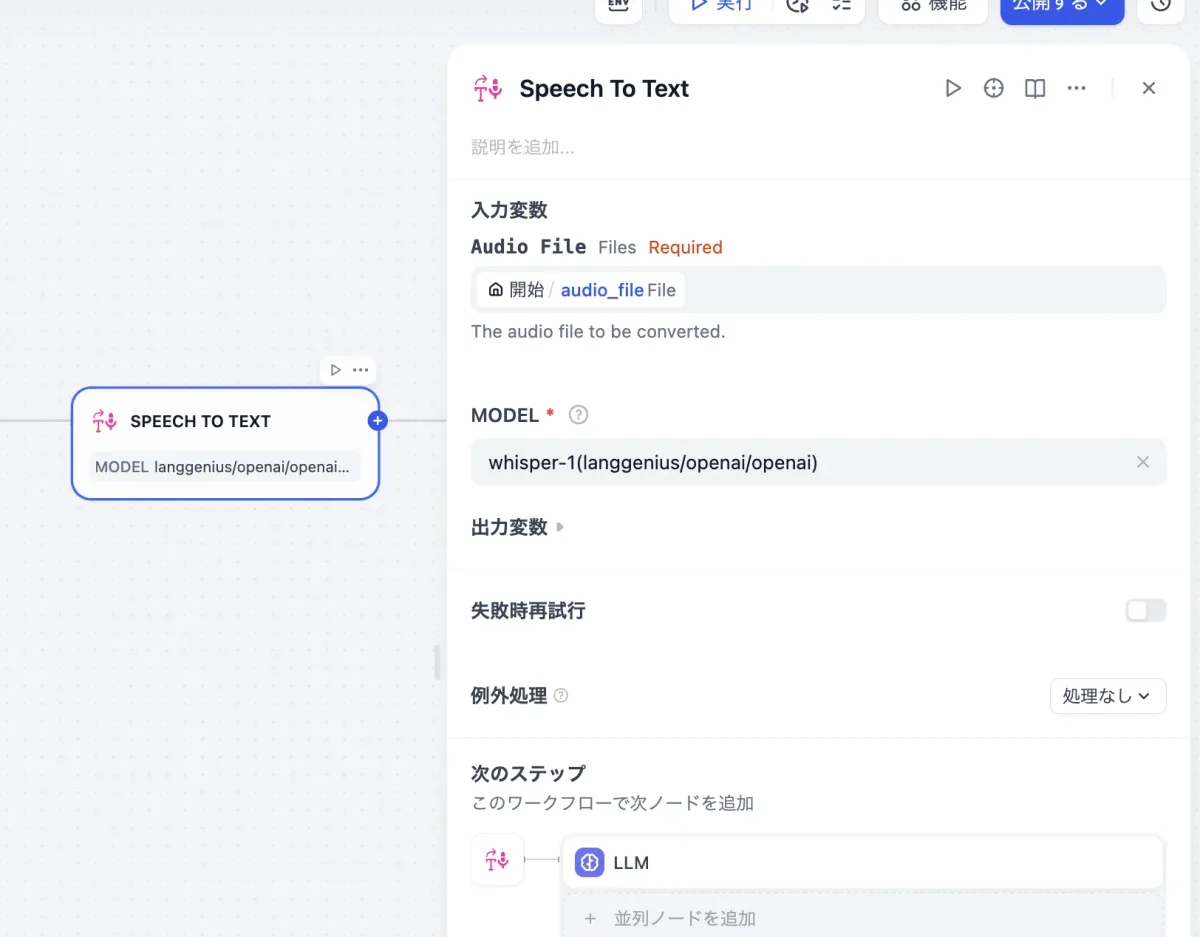Click the MODEL help question mark icon
Image resolution: width=1200 pixels, height=937 pixels.
click(x=578, y=415)
